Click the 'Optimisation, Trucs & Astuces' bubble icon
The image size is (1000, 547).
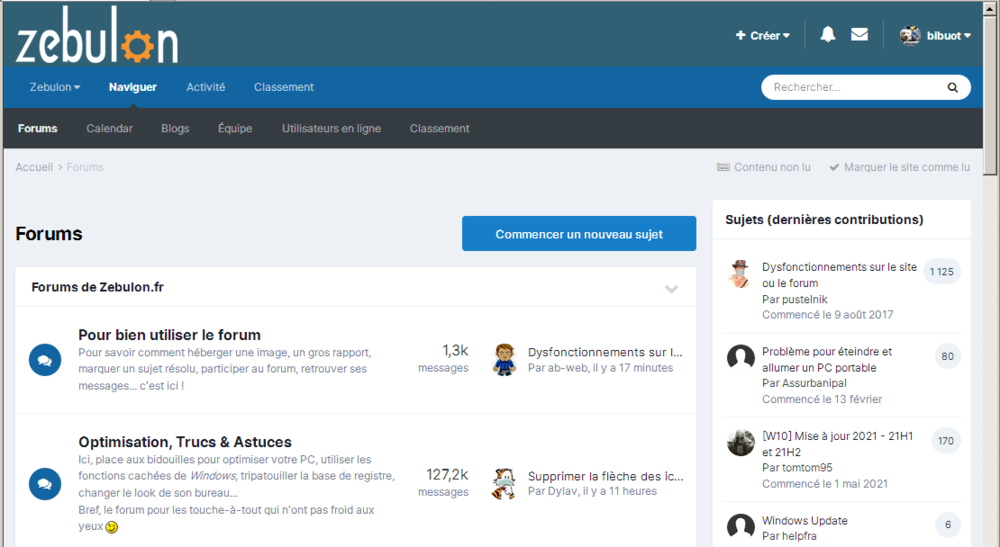pos(45,484)
